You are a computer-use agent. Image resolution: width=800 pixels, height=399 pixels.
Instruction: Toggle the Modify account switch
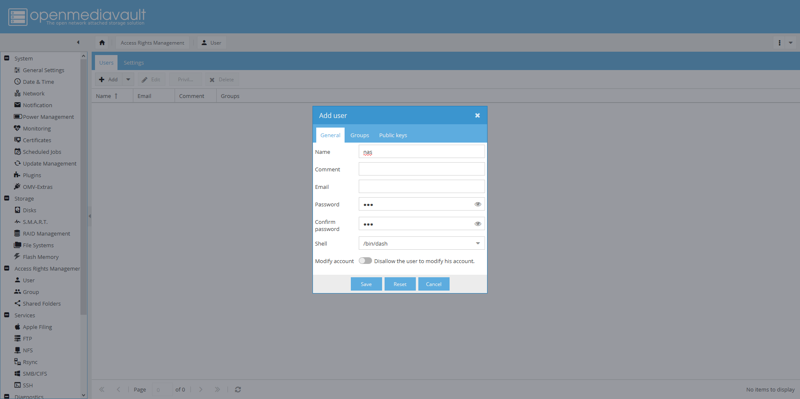365,261
